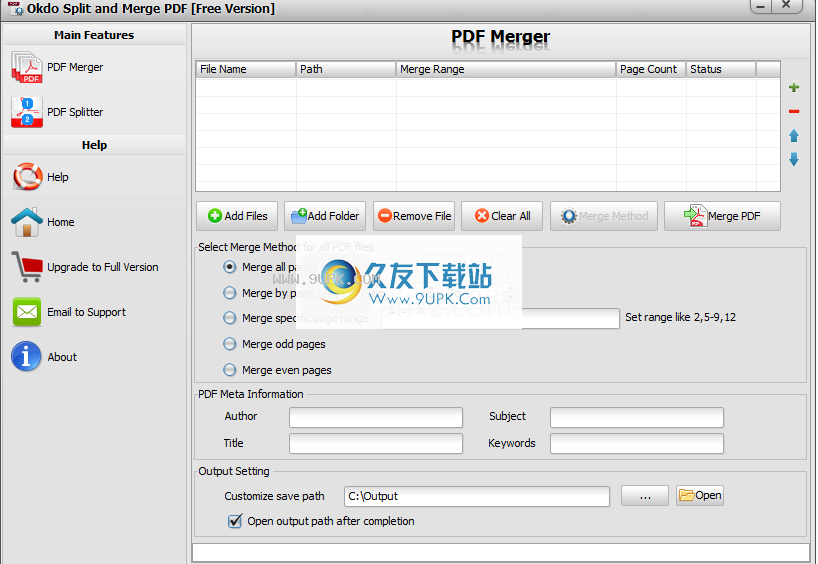This screenshot has height=564, width=818.
Task: Start merging with Merge PDF button
Action: [x=722, y=216]
